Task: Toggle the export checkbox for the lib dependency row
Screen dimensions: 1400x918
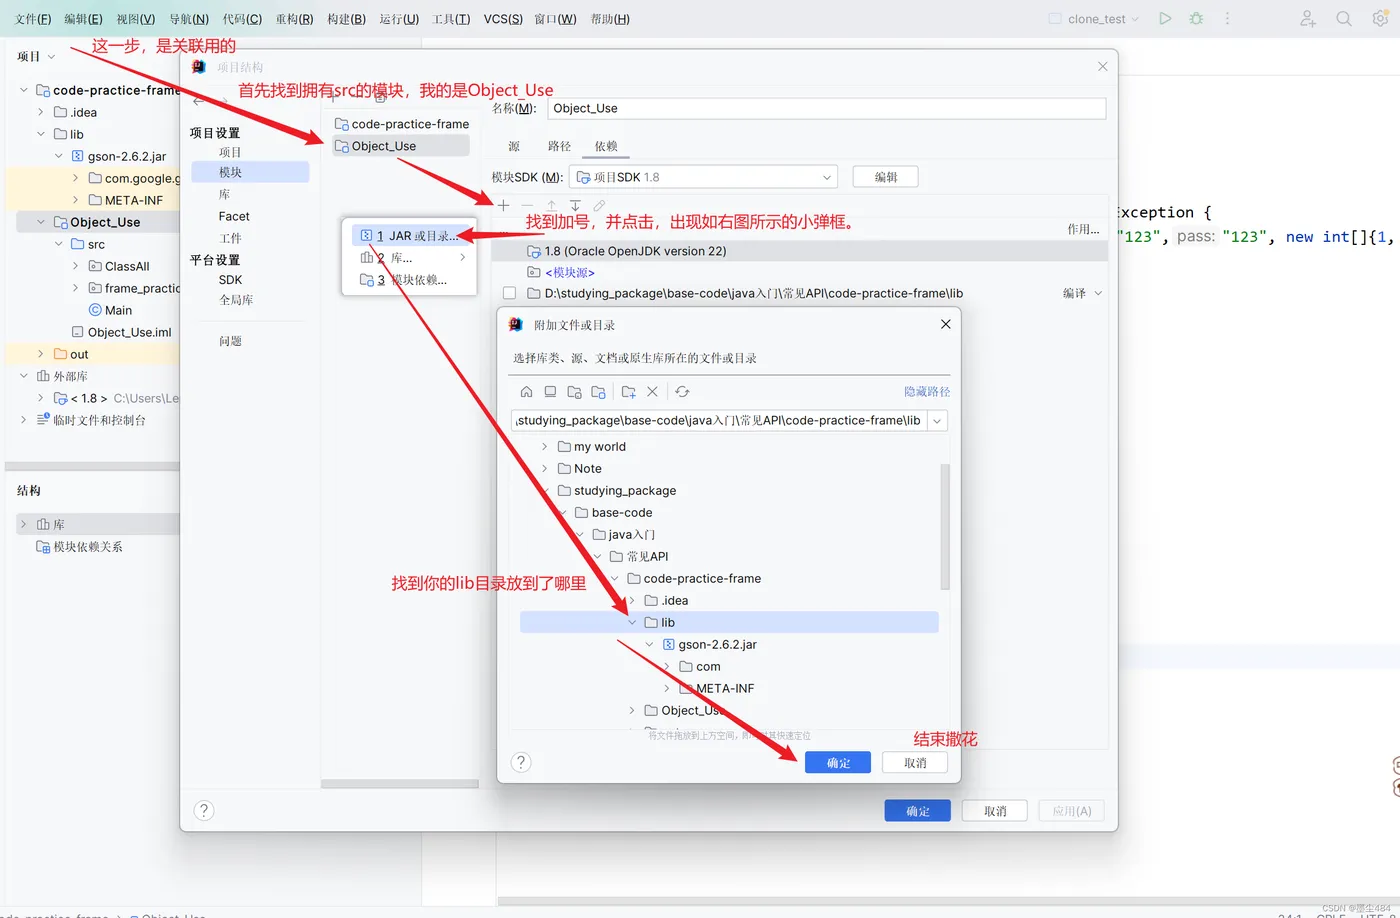Action: pyautogui.click(x=510, y=293)
